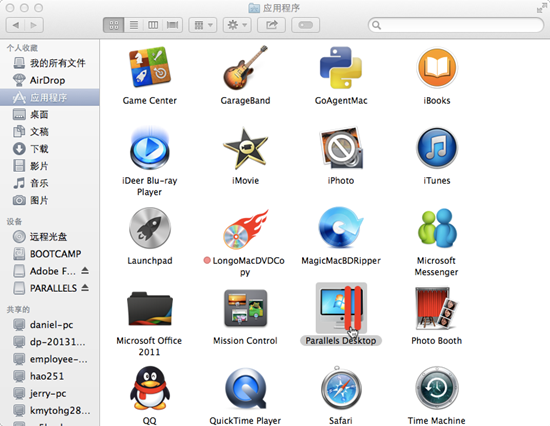Open AirDrop in the sidebar
Screen dimensions: 550x426
(x=49, y=80)
